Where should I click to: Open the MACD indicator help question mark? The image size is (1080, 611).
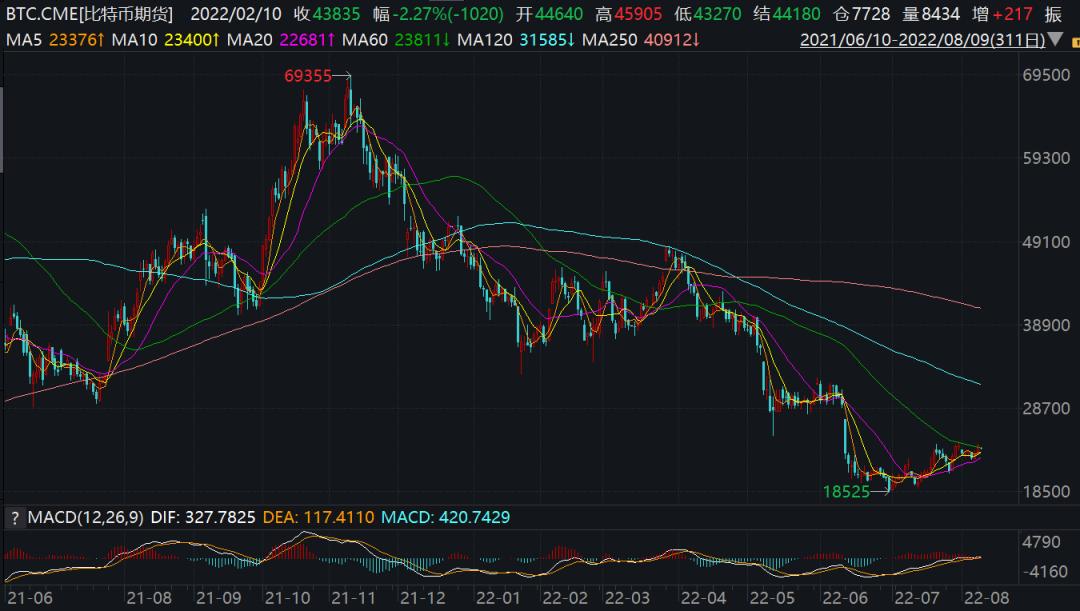coord(14,518)
